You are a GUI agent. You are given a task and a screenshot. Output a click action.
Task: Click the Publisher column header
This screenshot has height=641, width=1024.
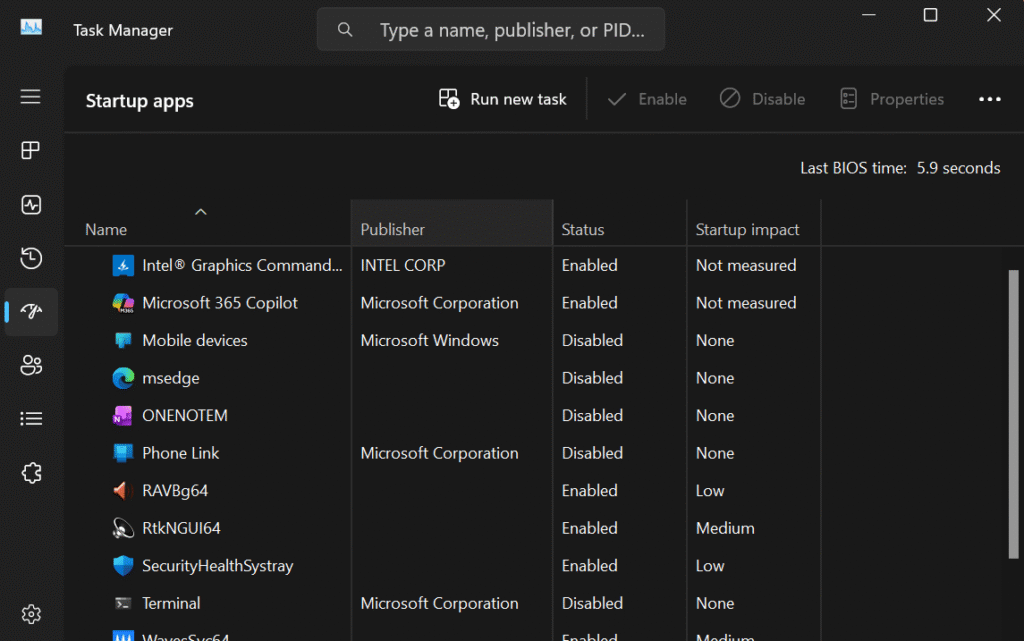[392, 229]
